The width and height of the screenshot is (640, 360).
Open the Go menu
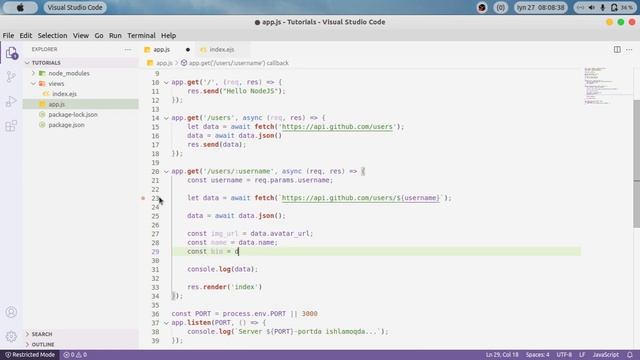[99, 36]
